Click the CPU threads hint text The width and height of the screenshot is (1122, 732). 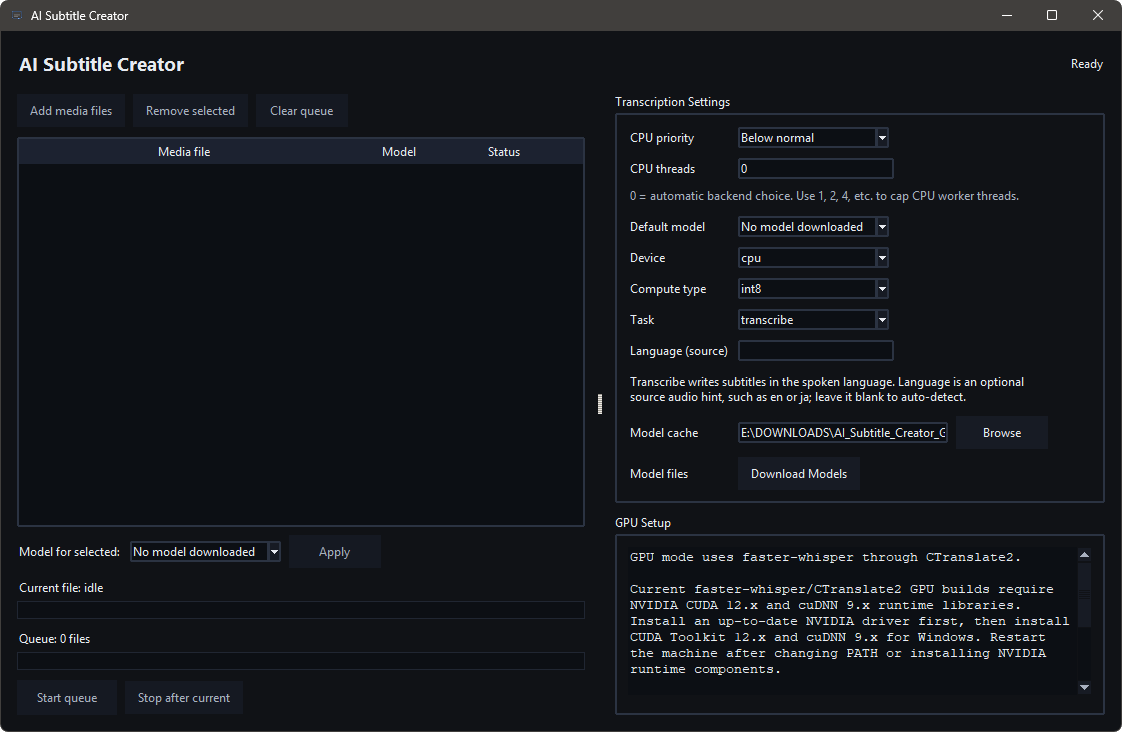point(824,196)
